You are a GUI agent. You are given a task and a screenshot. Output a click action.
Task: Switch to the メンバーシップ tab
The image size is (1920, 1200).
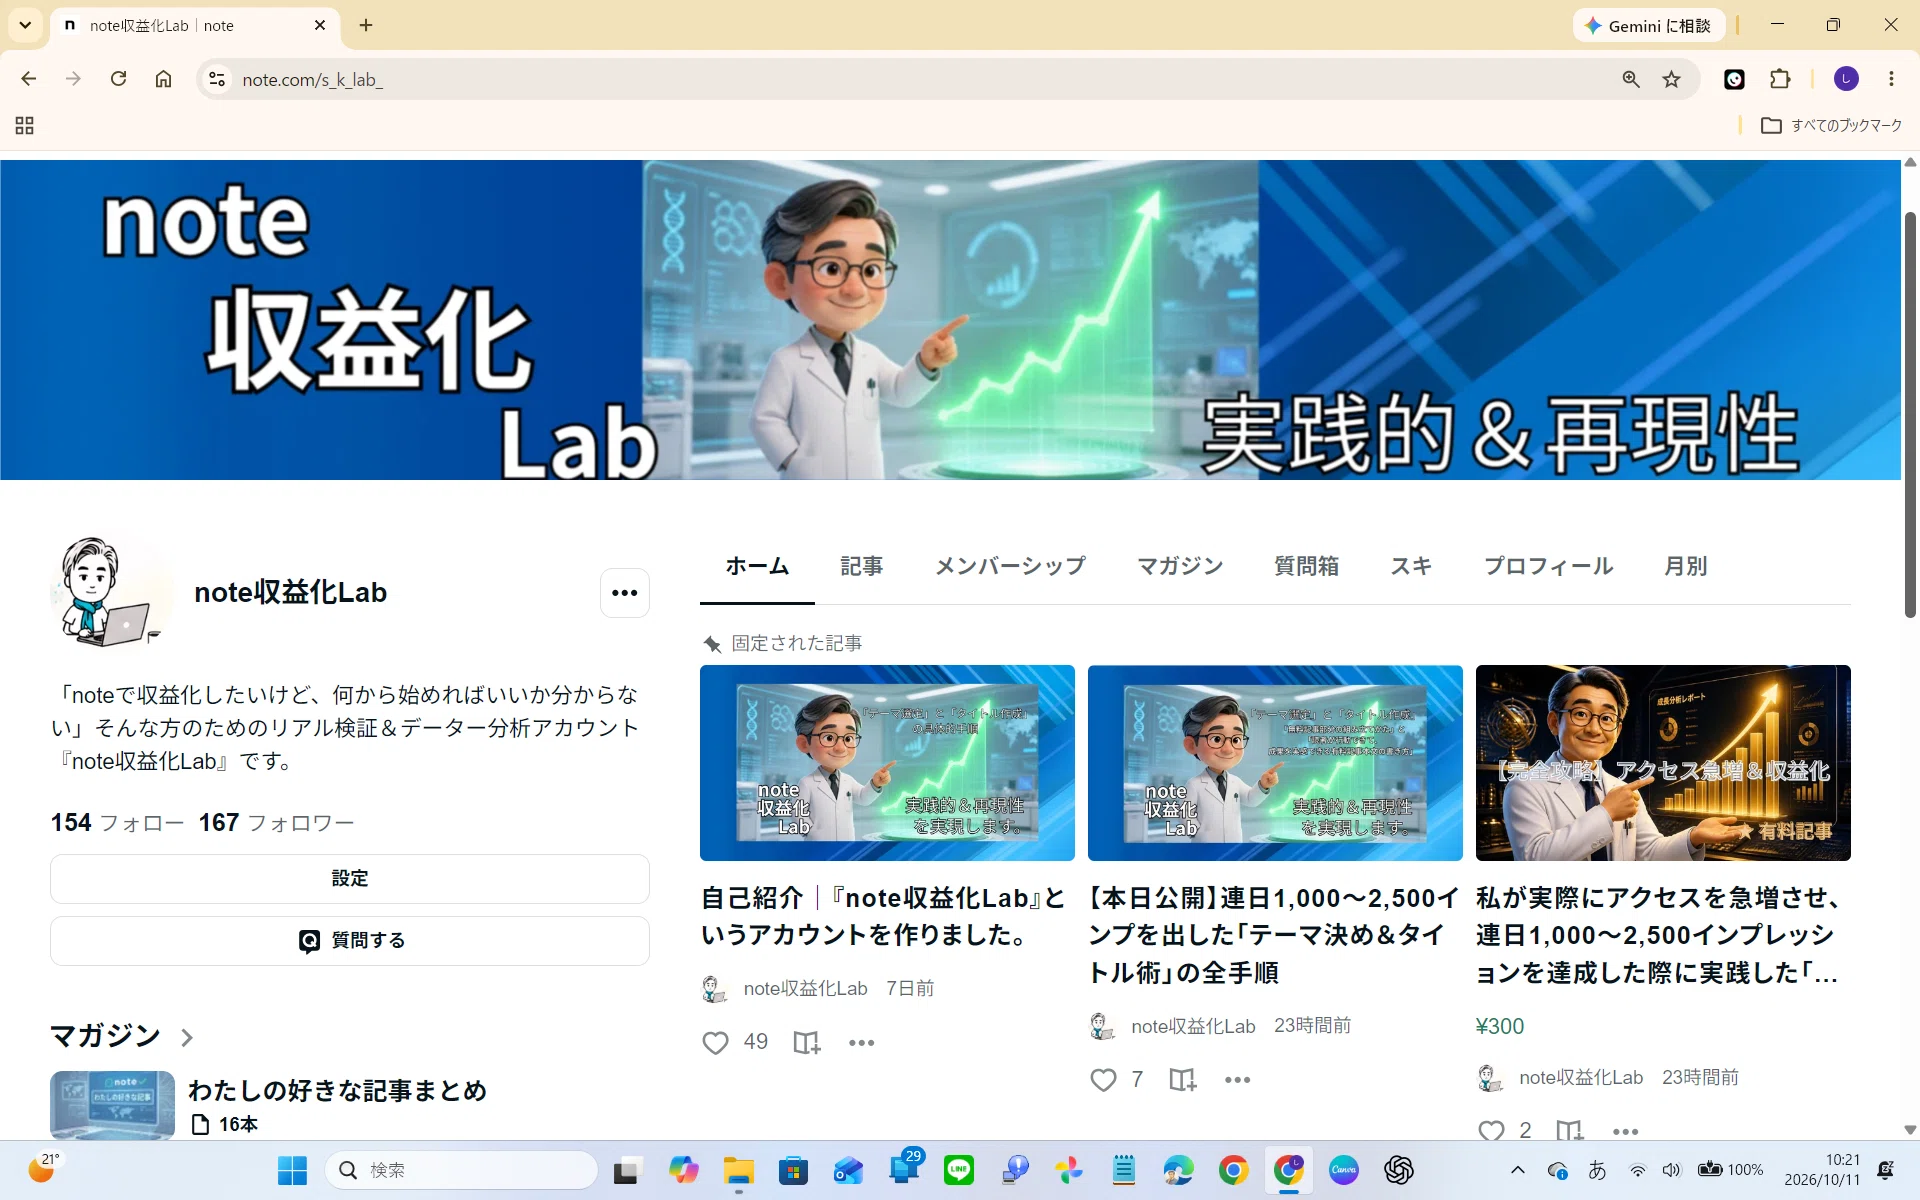1010,566
